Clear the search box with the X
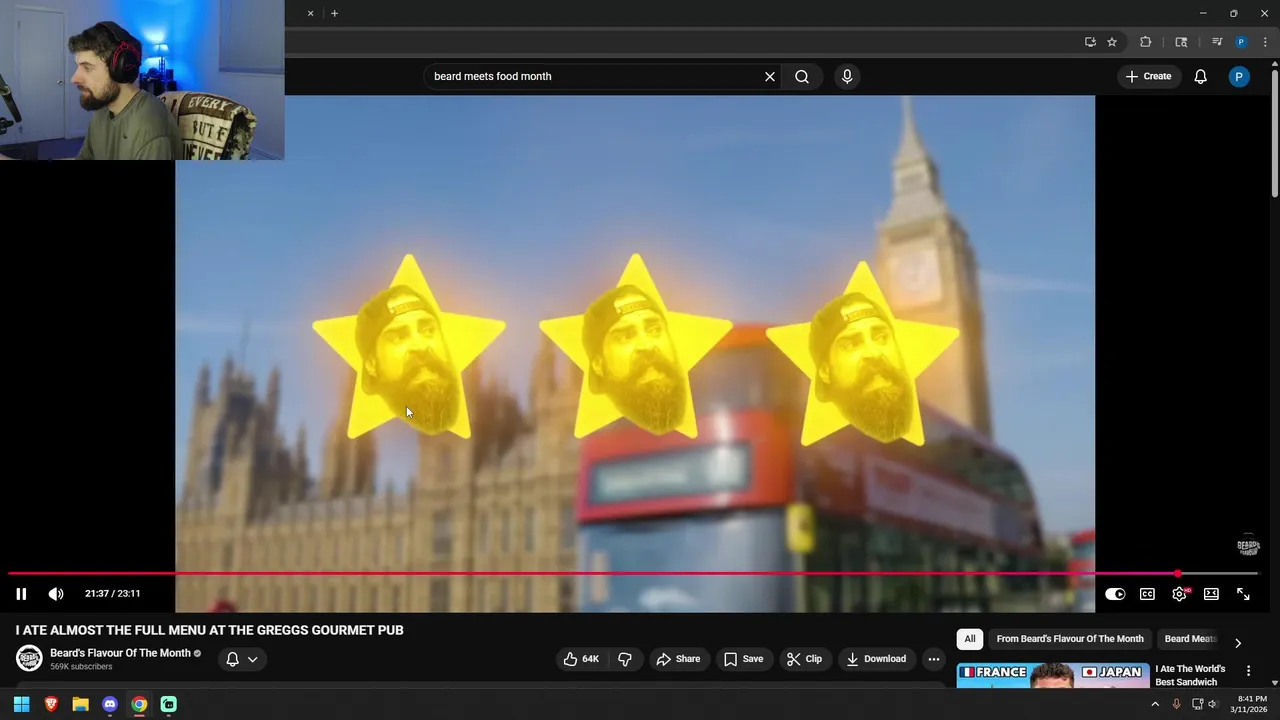 point(770,76)
